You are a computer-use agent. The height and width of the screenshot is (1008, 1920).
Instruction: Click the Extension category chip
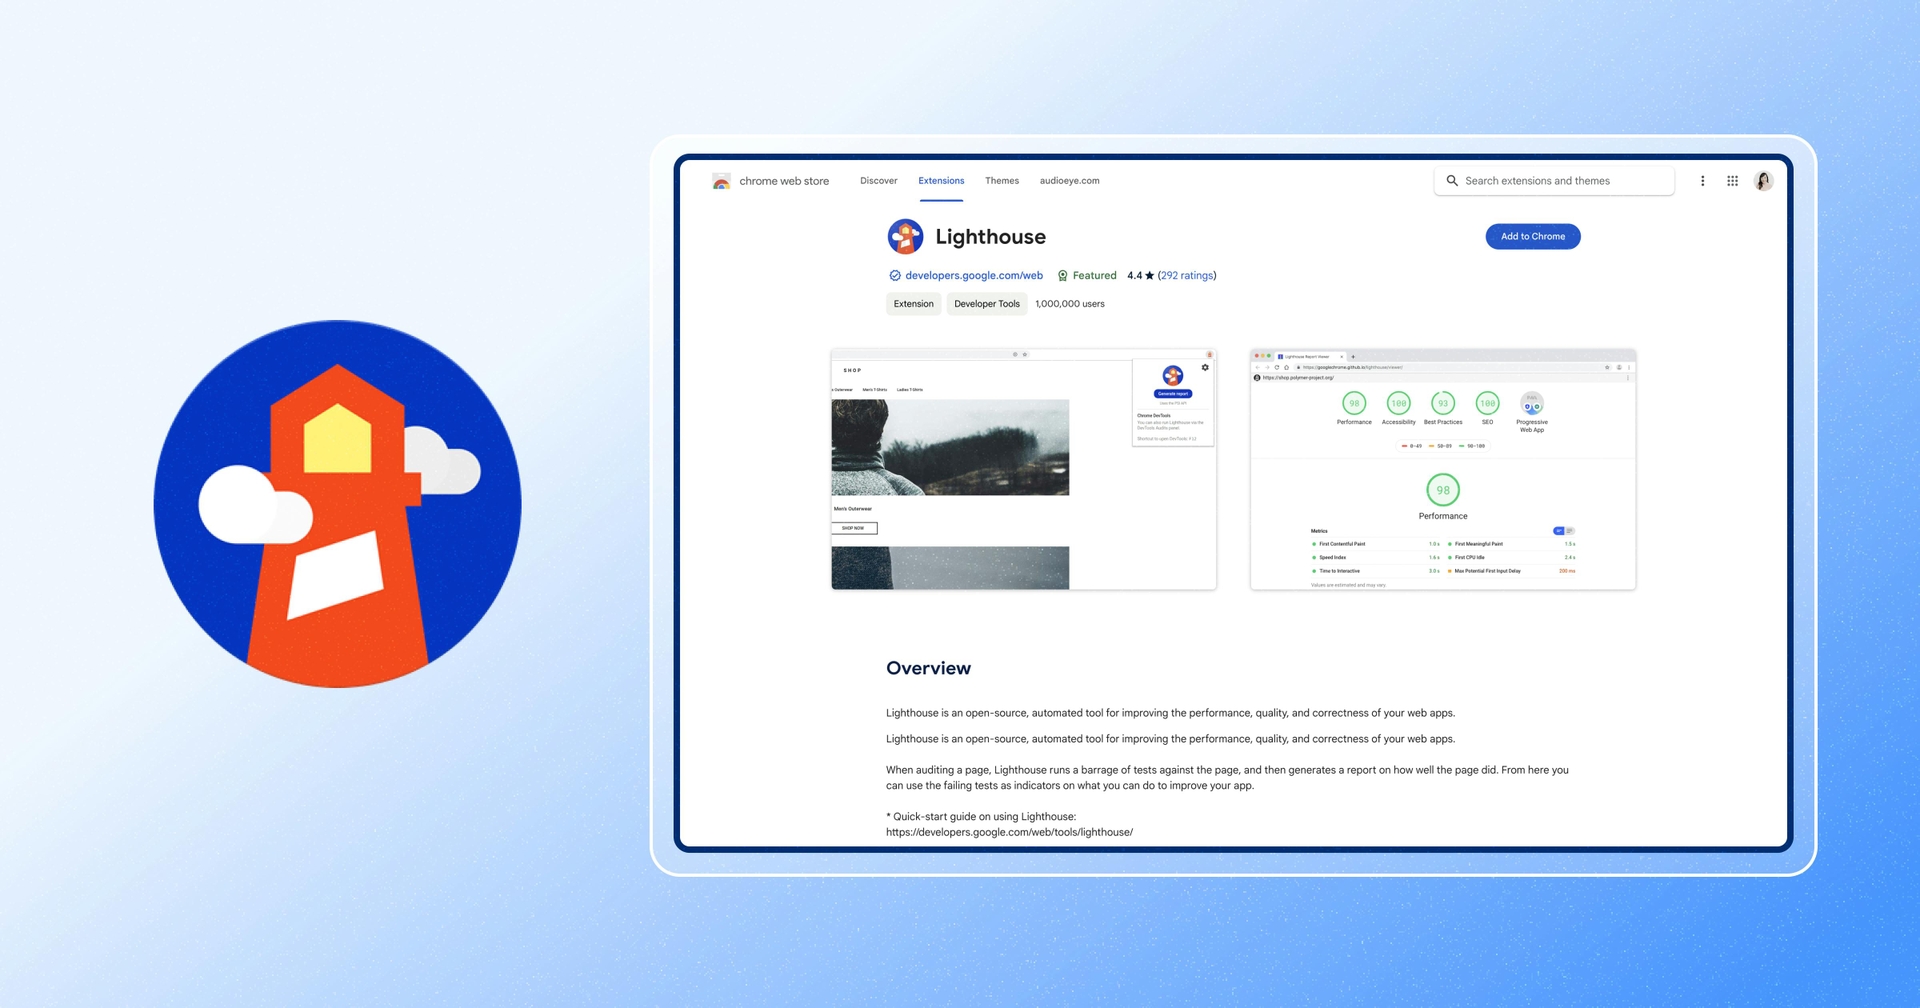pos(913,304)
